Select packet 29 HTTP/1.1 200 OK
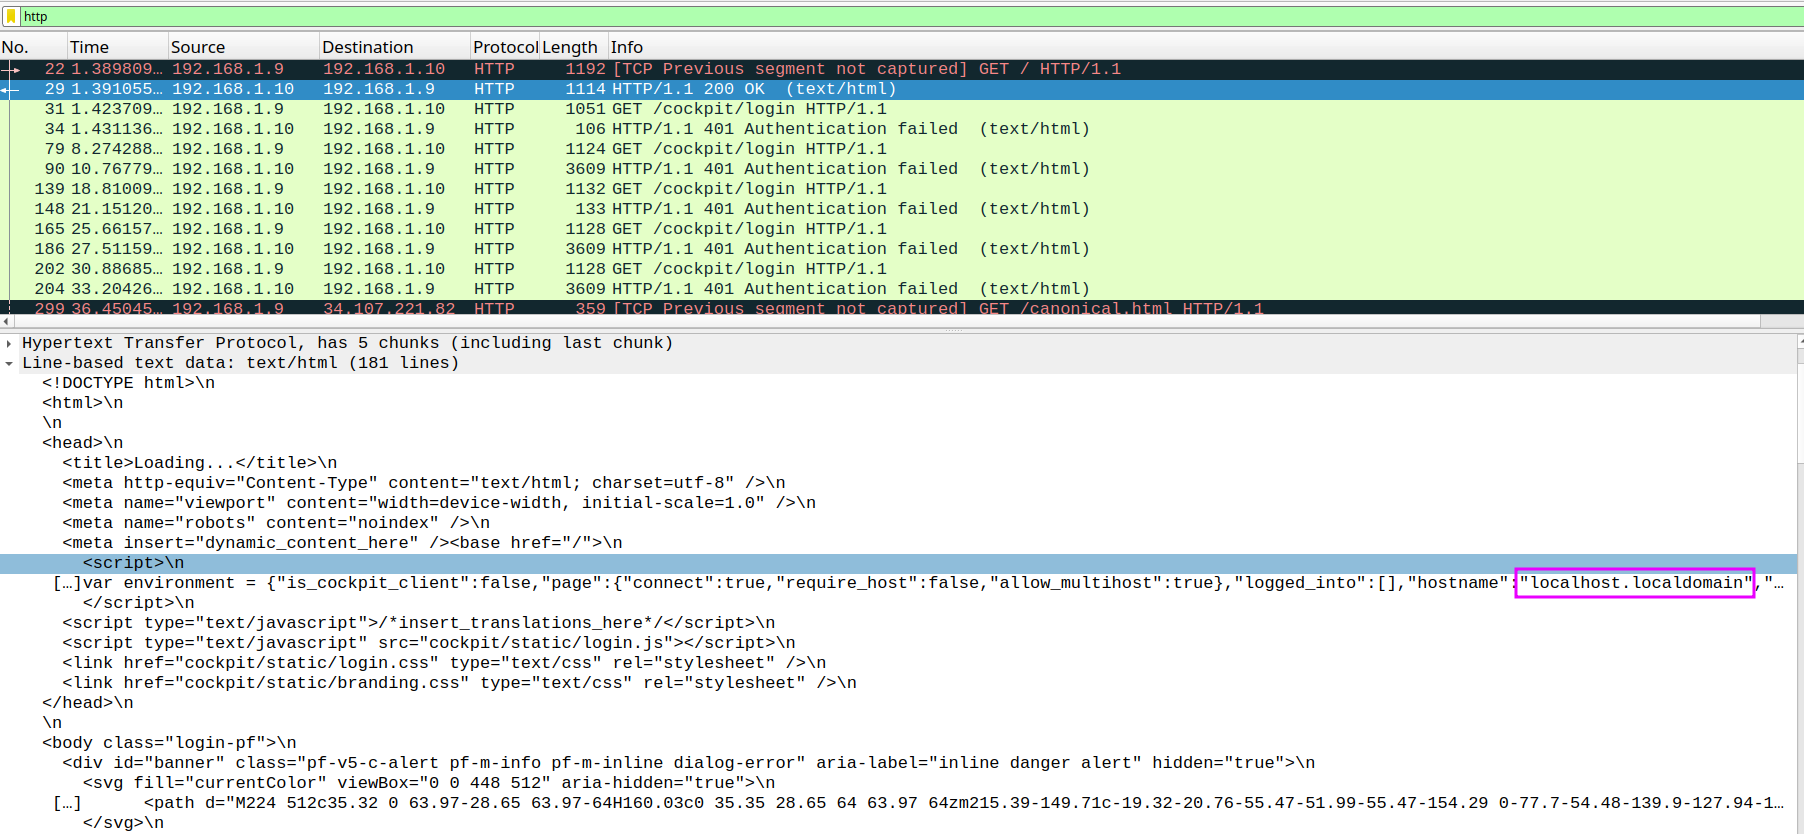Screen dimensions: 1804x834 902,89
